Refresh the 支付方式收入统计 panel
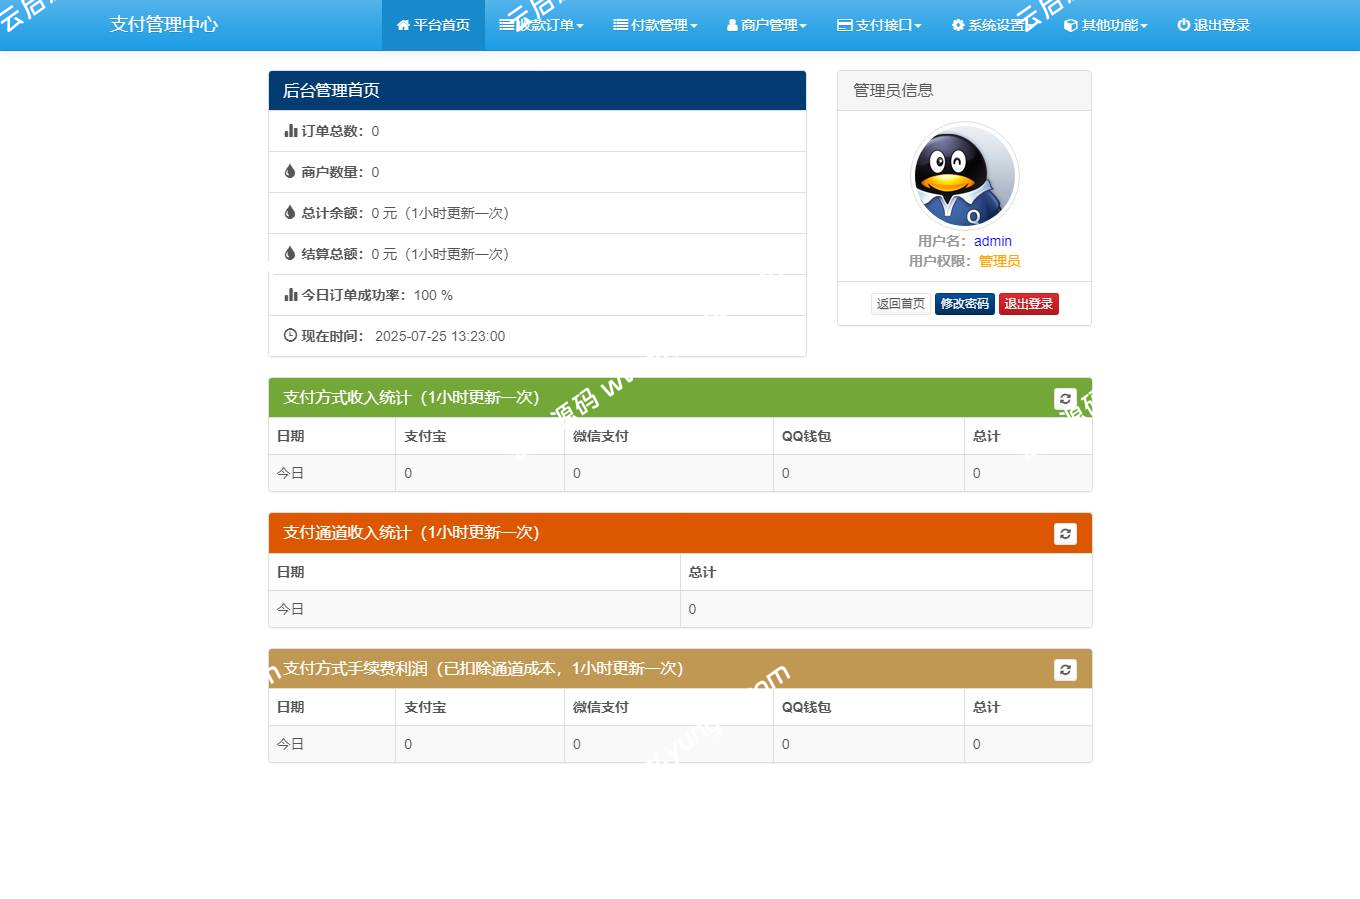This screenshot has height=899, width=1360. 1065,397
